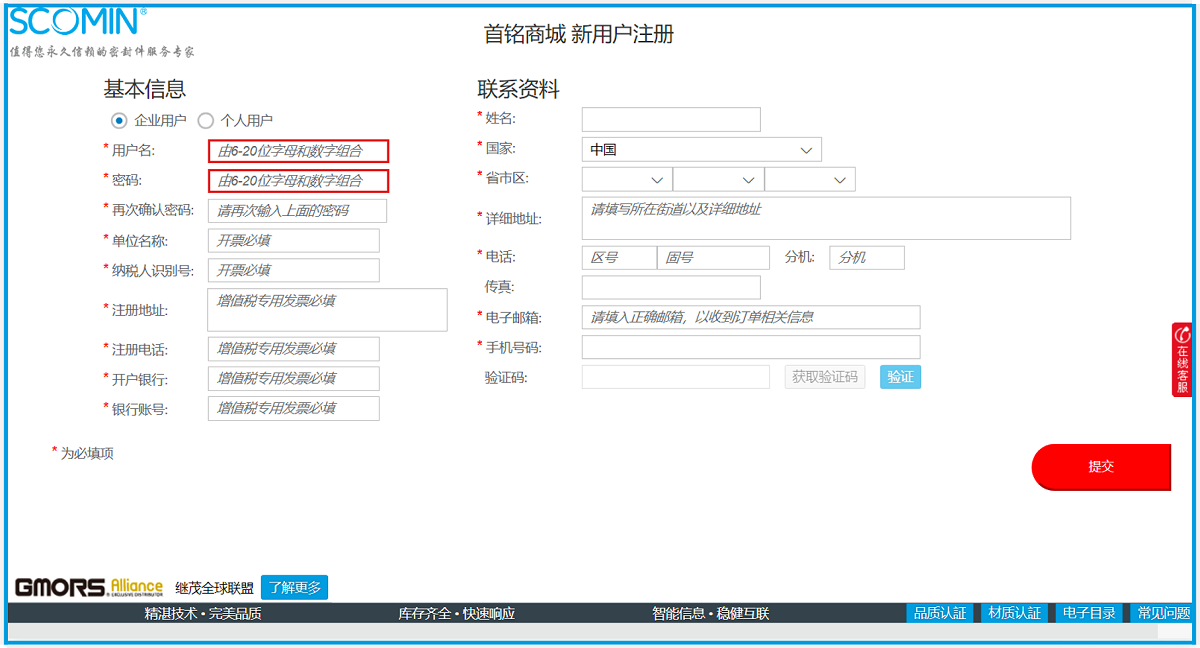This screenshot has height=648, width=1200.
Task: Click the 电子邮箱 email input field
Action: (x=750, y=317)
